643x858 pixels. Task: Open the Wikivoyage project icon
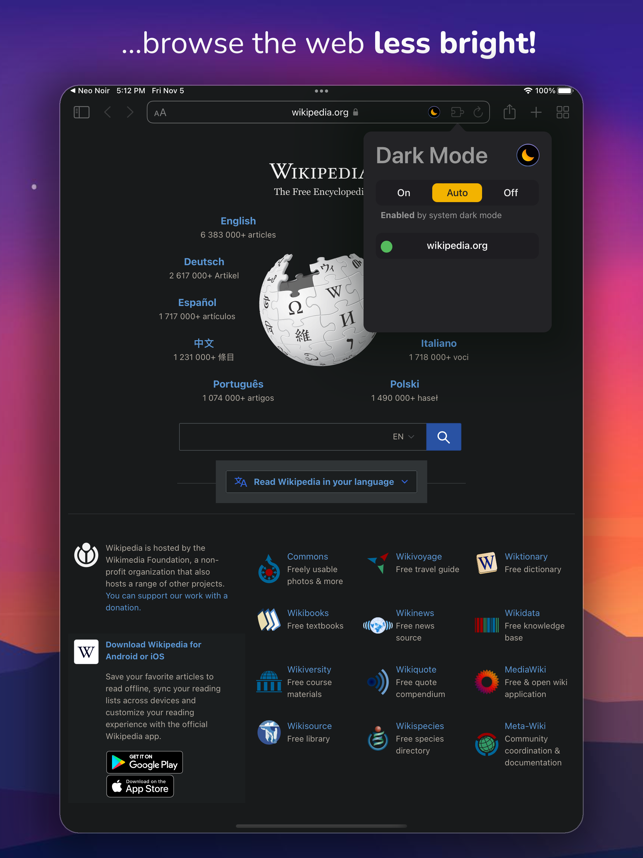coord(378,563)
